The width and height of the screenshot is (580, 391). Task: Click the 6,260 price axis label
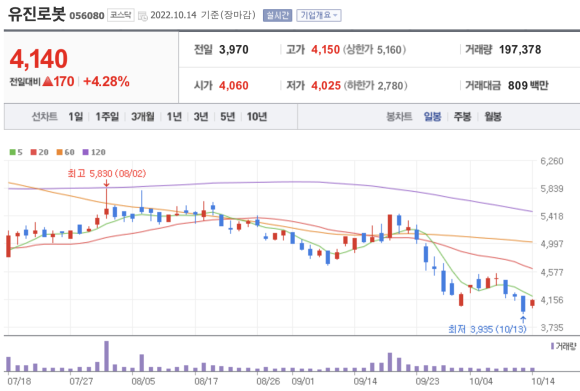click(552, 161)
